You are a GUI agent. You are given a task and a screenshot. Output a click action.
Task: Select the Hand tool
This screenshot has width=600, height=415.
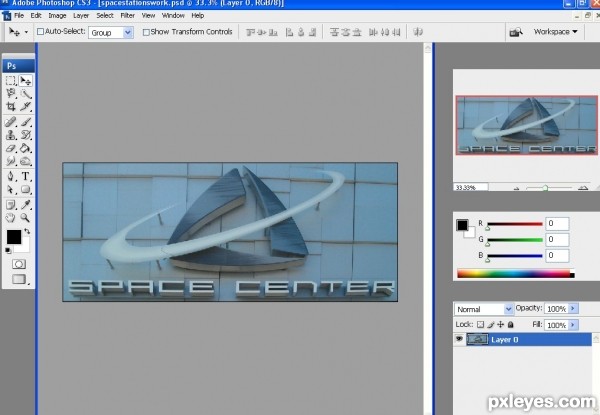pyautogui.click(x=11, y=218)
